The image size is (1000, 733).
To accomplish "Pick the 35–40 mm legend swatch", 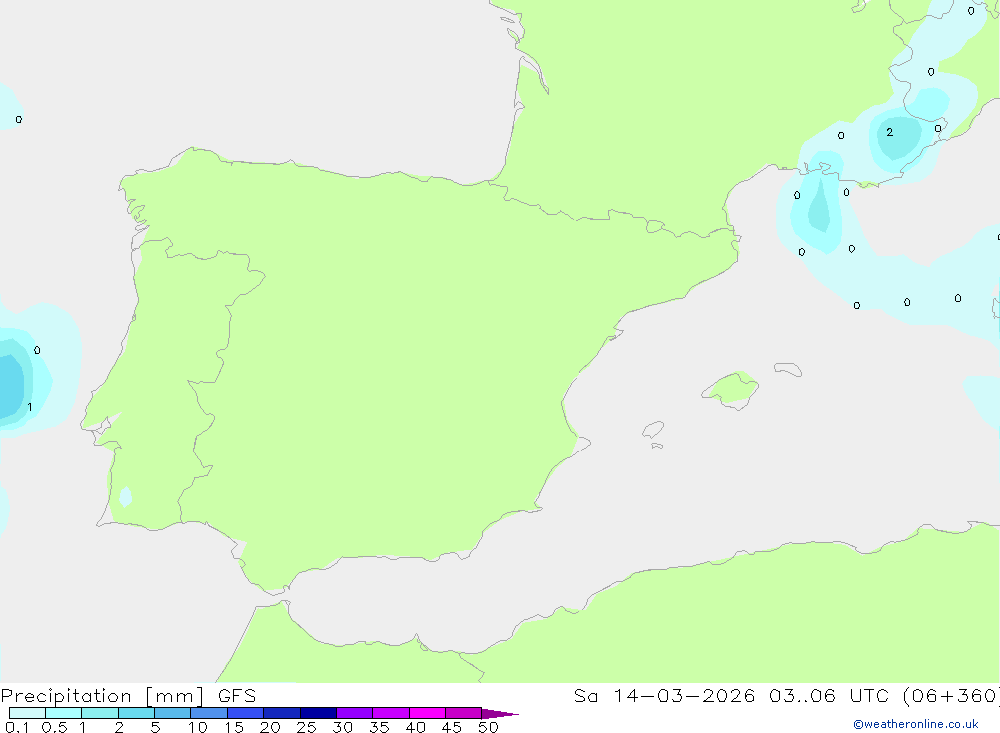I will click(391, 713).
